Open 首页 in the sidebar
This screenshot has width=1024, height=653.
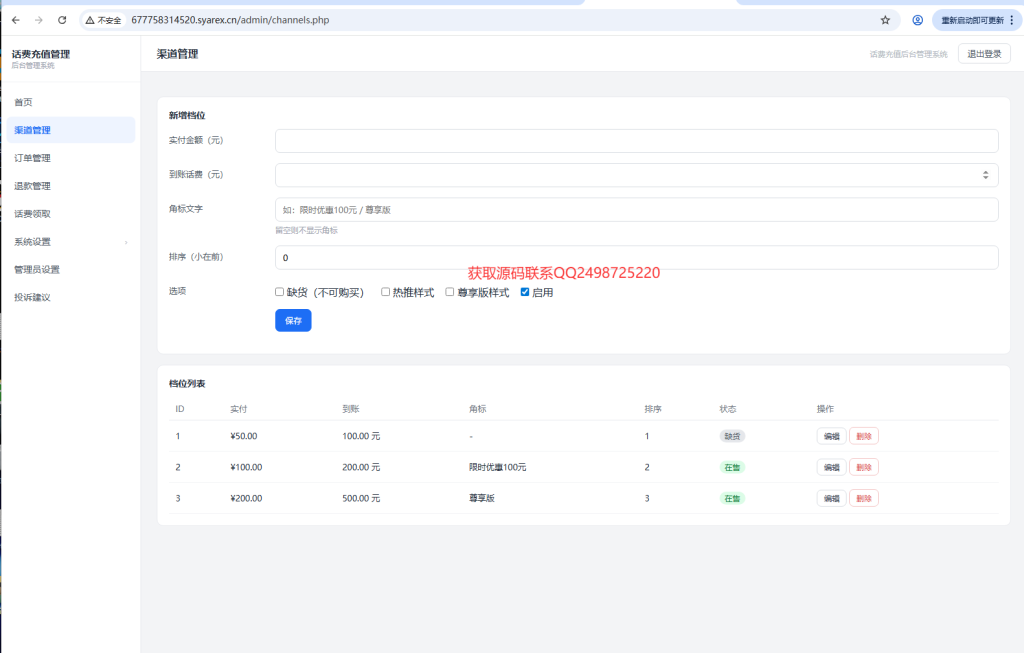click(71, 103)
